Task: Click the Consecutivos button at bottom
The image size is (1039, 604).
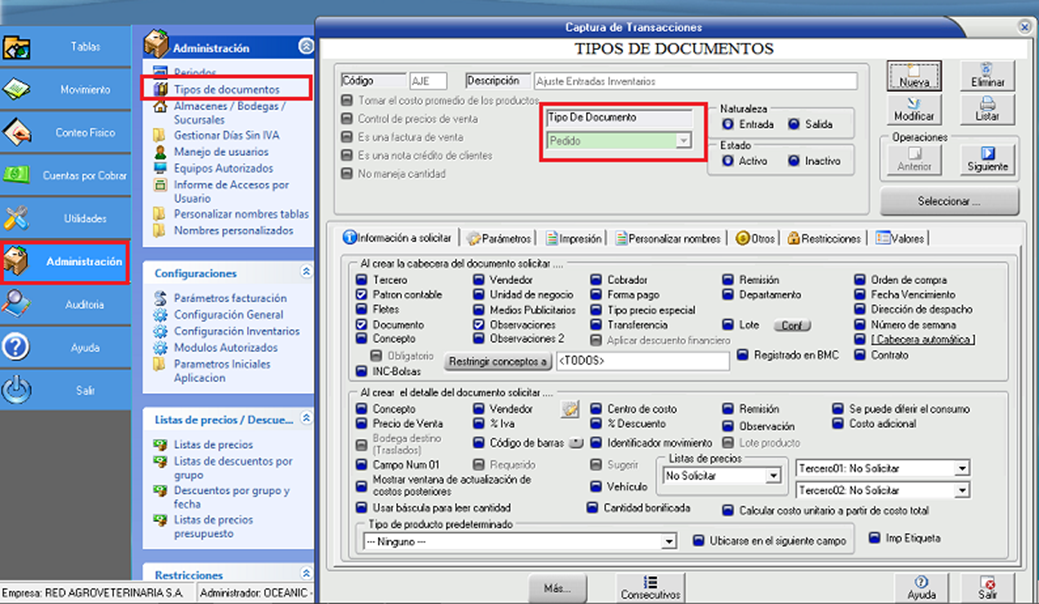Action: point(649,587)
